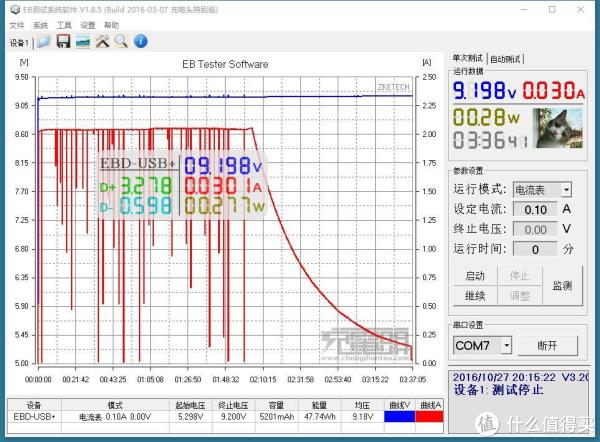Open the 工具 menu
Screen dimensions: 600x442
coord(64,25)
